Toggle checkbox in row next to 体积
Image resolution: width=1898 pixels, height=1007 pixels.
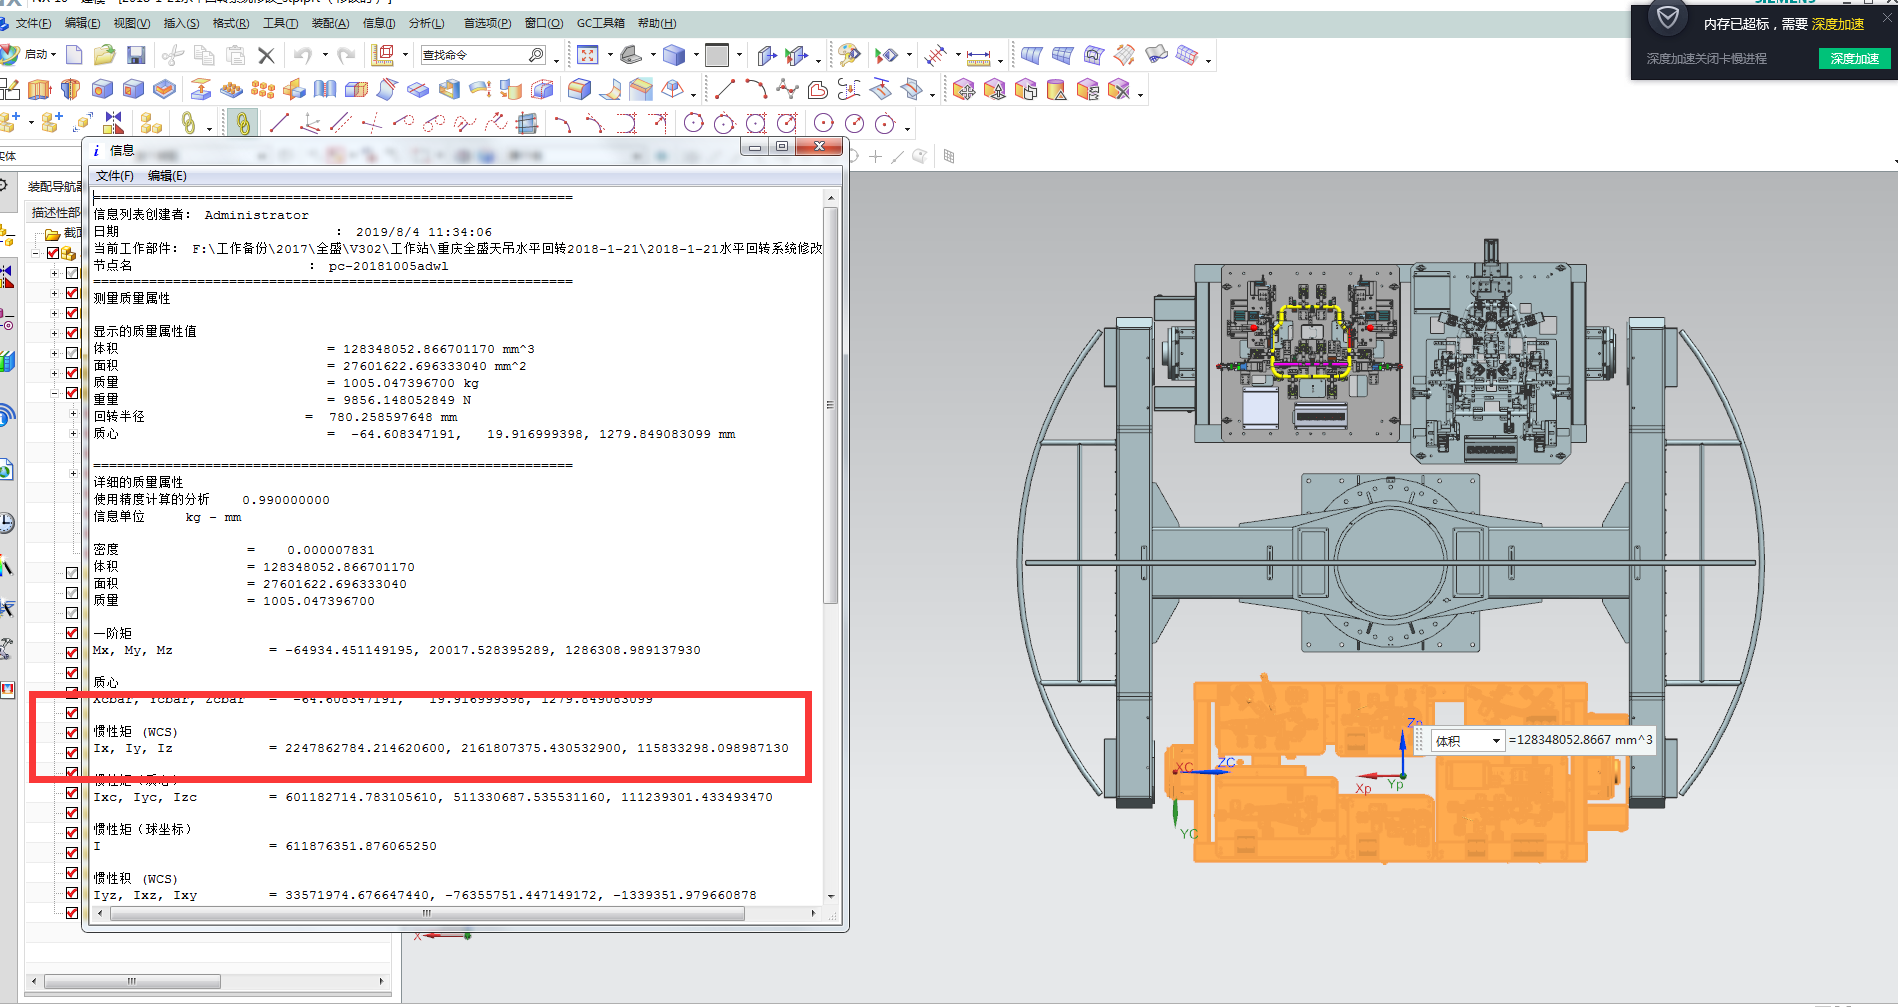pos(72,353)
